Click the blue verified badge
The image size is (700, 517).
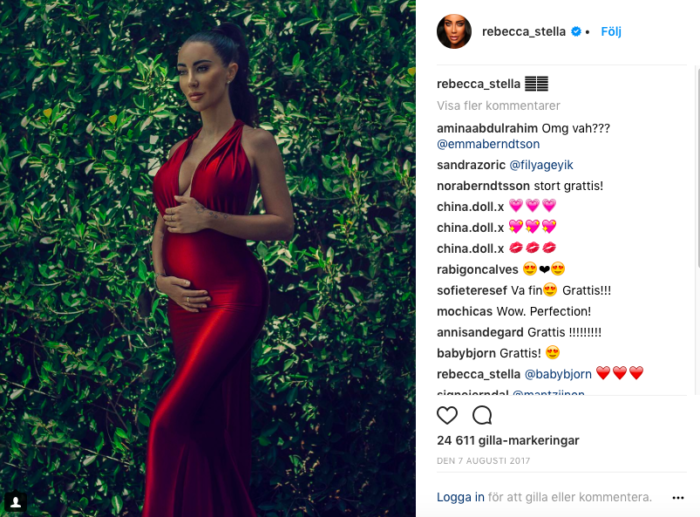click(x=576, y=31)
